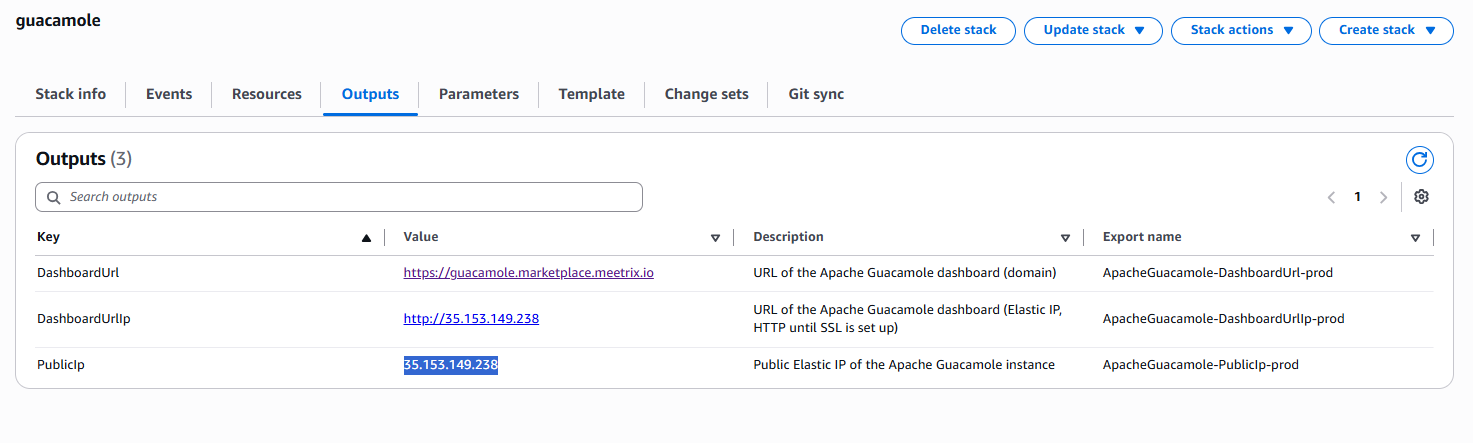Open the guacamole.marketplace.meetrix.io link
1473x443 pixels.
pos(529,272)
